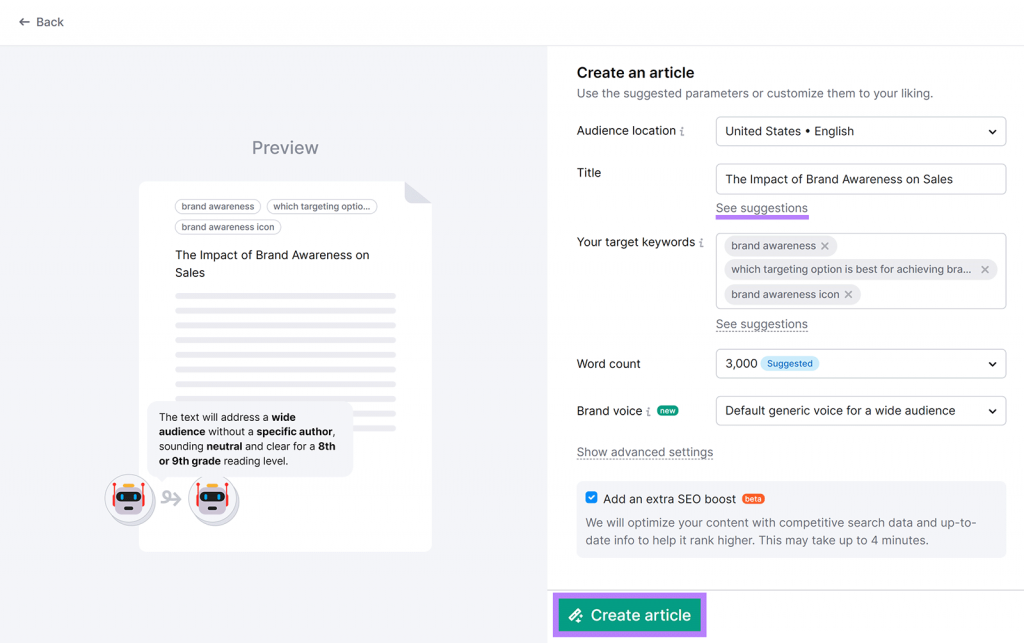This screenshot has height=643, width=1024.
Task: Click info icon beside Your target keywords
Action: coord(701,243)
